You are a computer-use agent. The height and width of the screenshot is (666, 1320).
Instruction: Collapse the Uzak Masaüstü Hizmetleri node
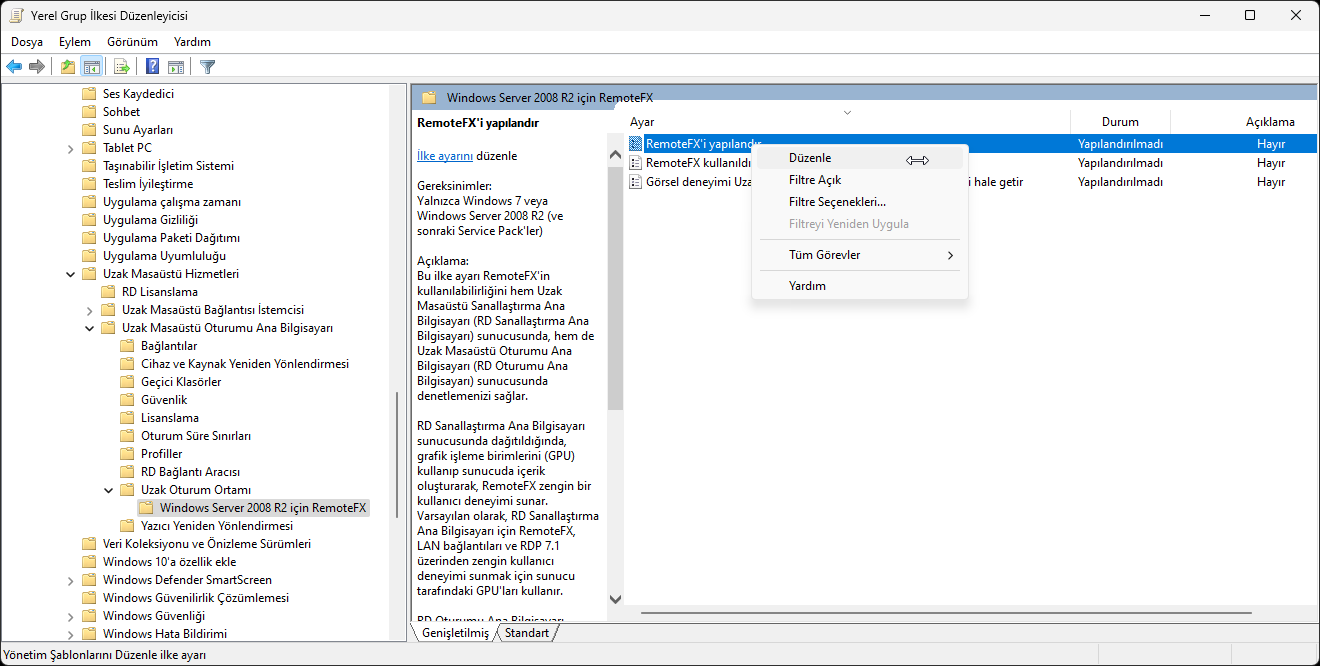tap(71, 274)
